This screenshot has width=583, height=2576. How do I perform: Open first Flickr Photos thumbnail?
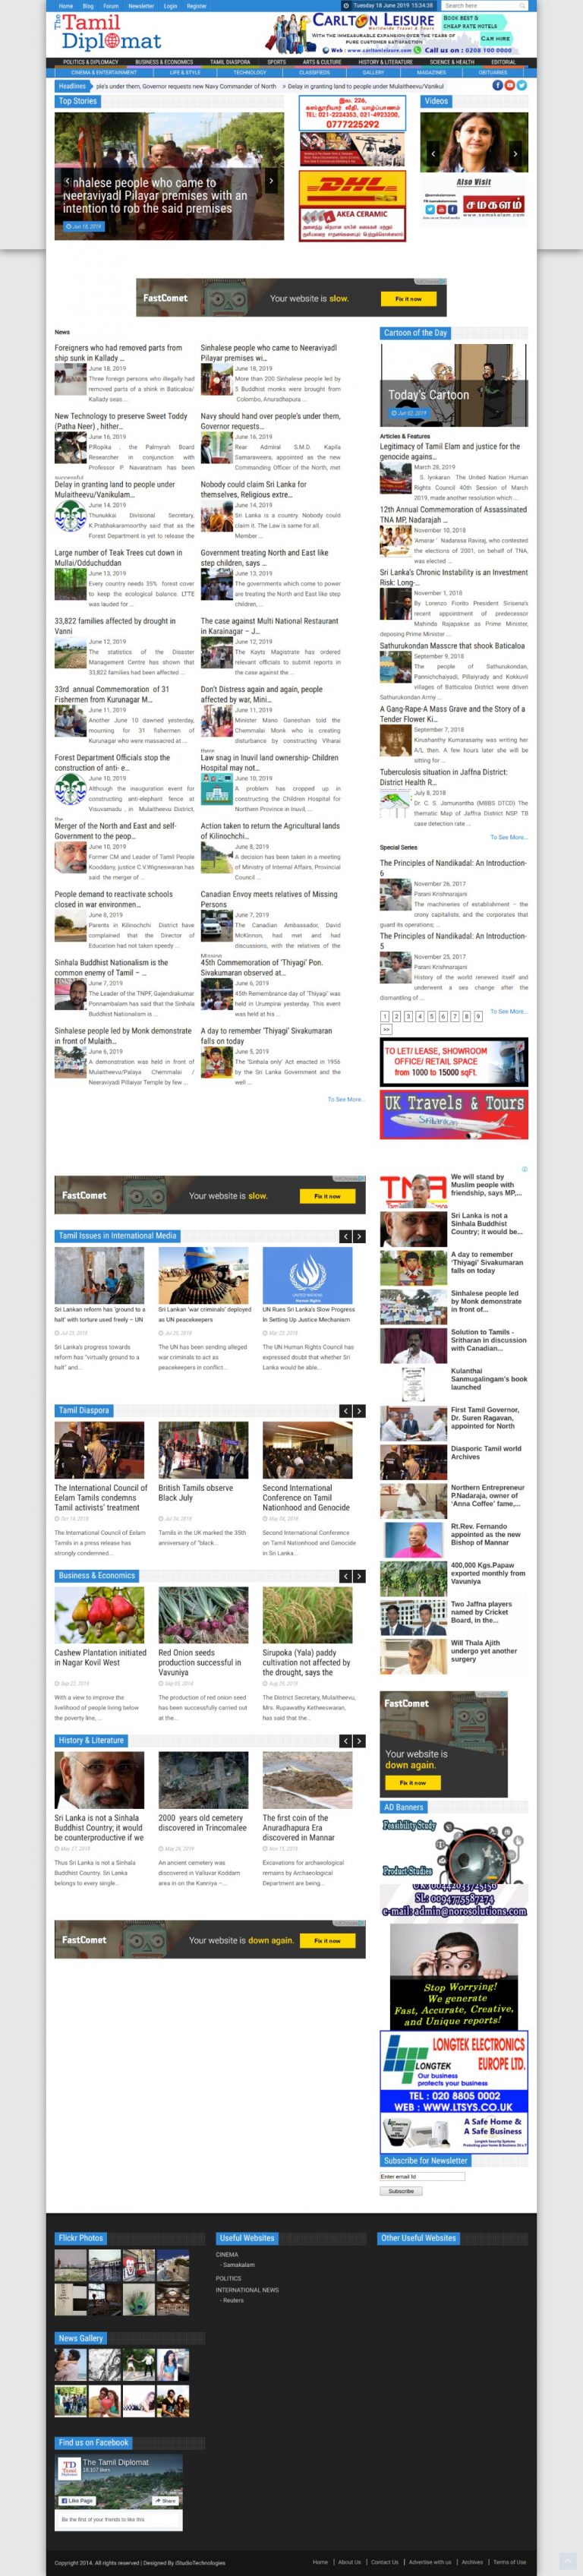click(70, 2266)
